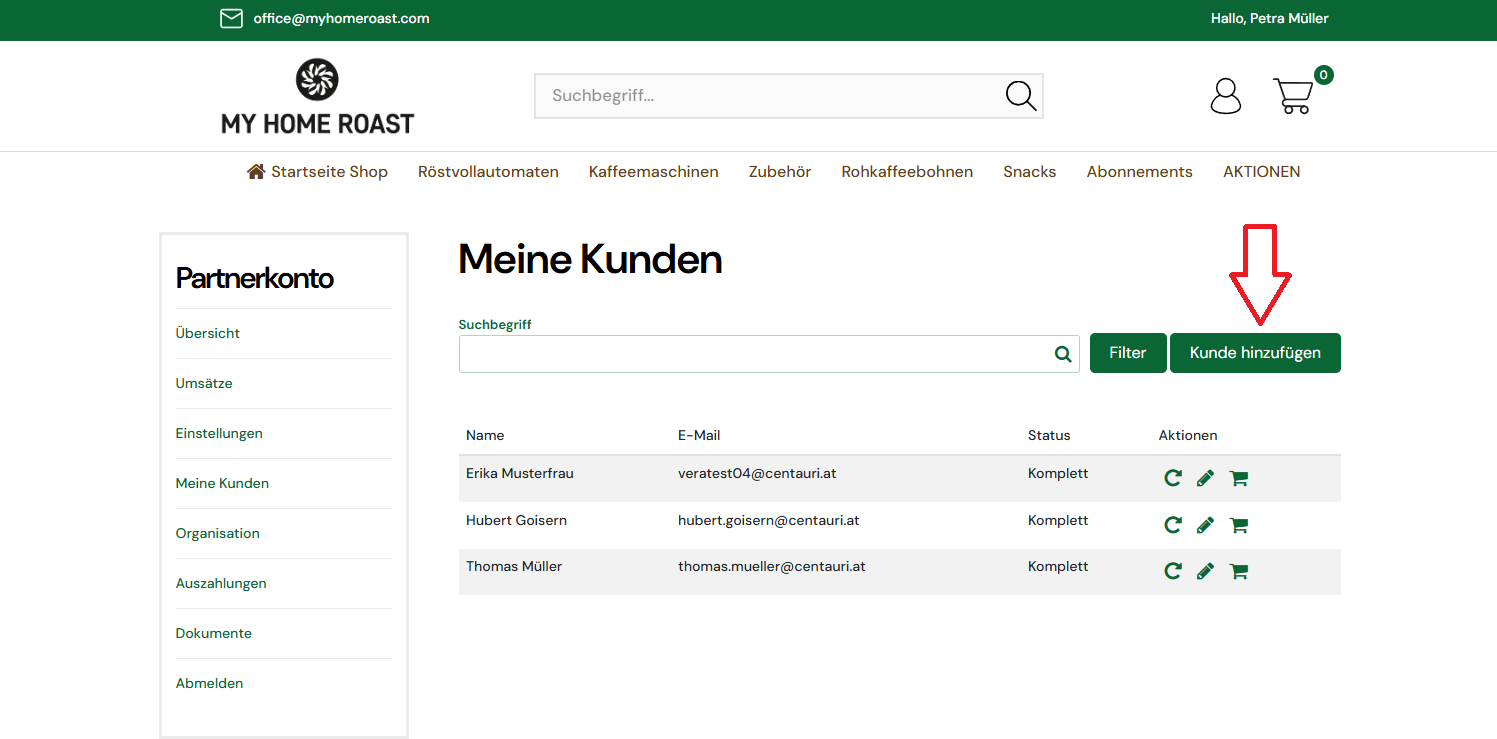
Task: Open Dokumente in the sidebar
Action: (x=214, y=633)
